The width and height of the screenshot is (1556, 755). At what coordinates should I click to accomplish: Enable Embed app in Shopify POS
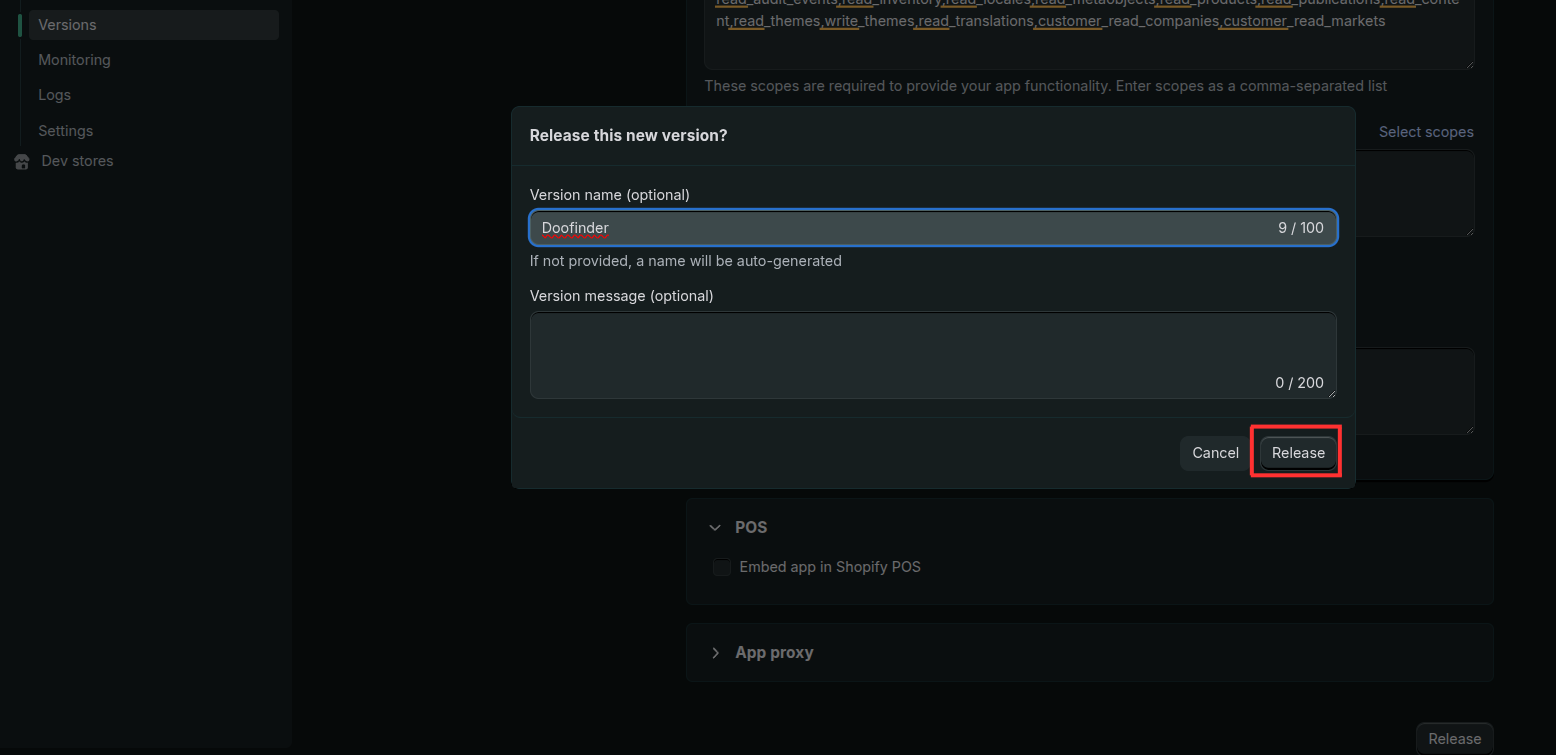tap(721, 567)
